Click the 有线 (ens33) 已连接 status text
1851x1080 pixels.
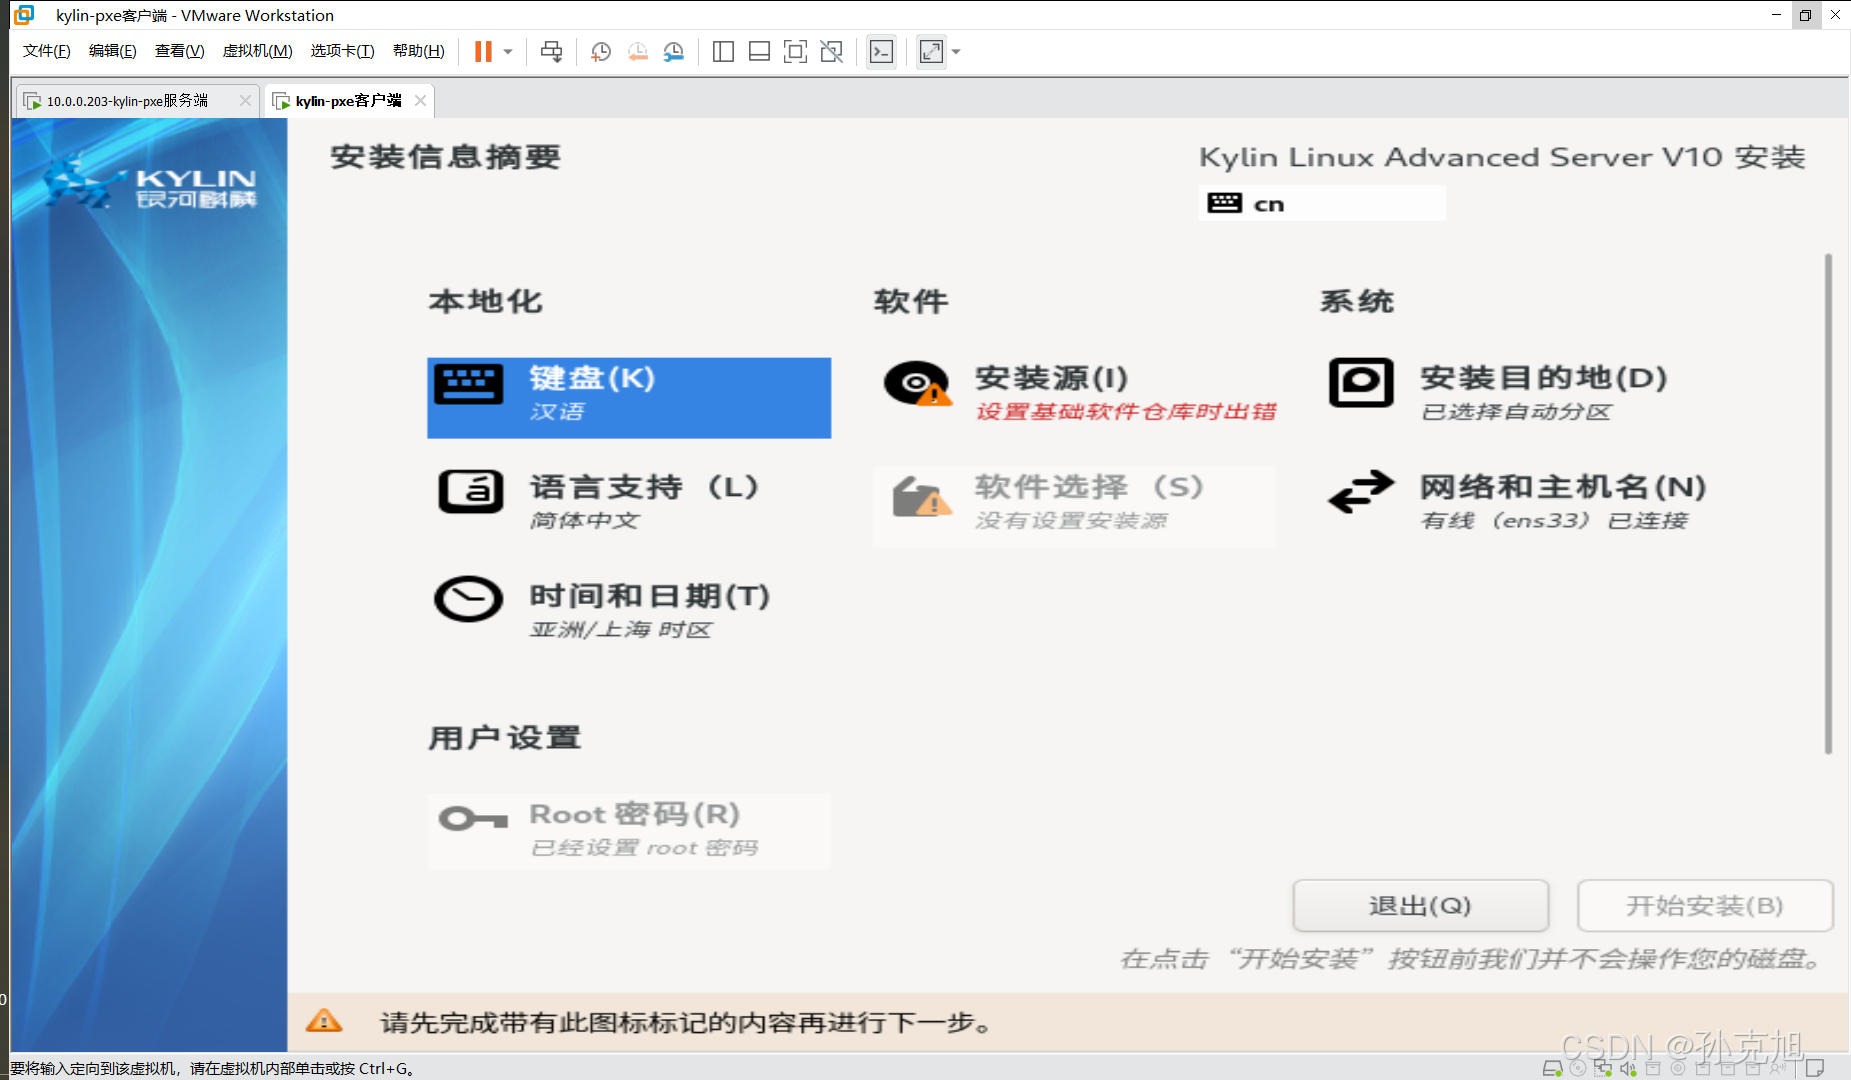[1554, 520]
